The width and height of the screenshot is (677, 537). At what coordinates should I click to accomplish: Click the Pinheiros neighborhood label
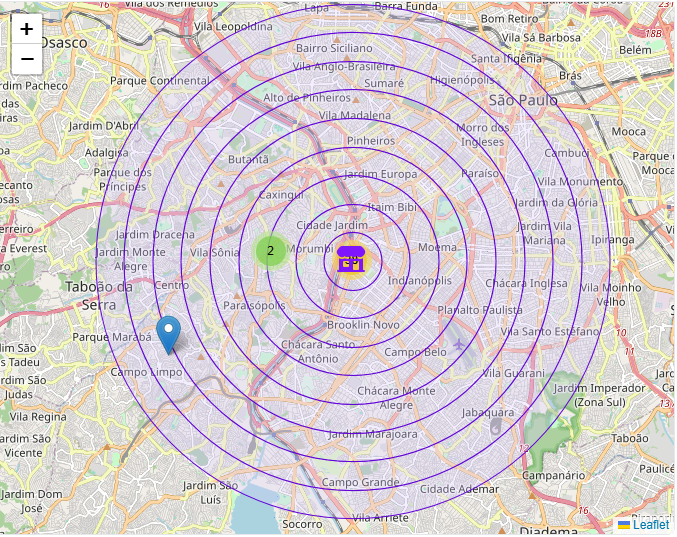370,141
